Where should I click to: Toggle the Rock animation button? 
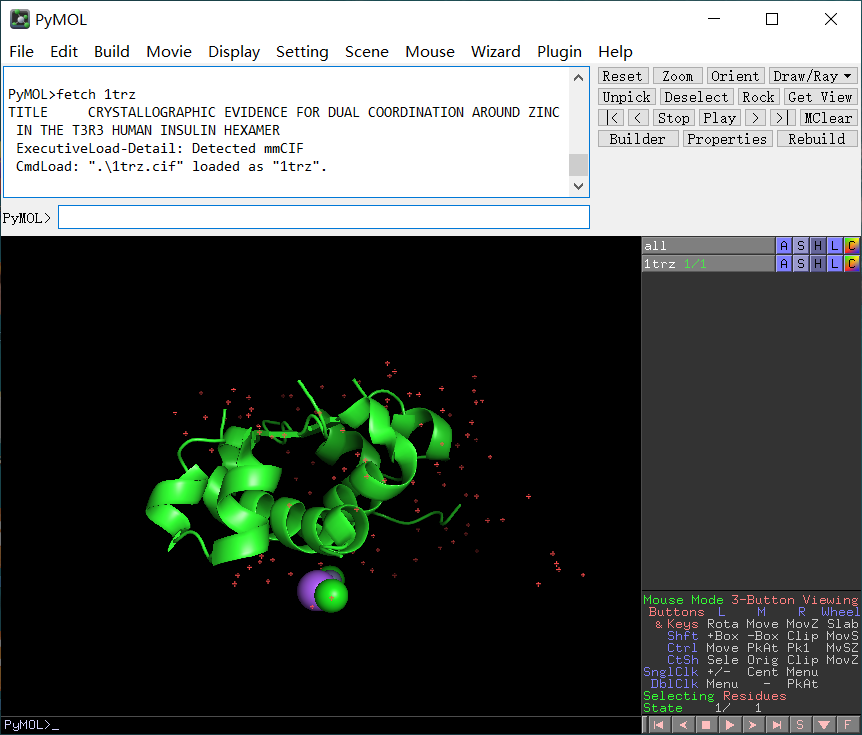pos(759,97)
